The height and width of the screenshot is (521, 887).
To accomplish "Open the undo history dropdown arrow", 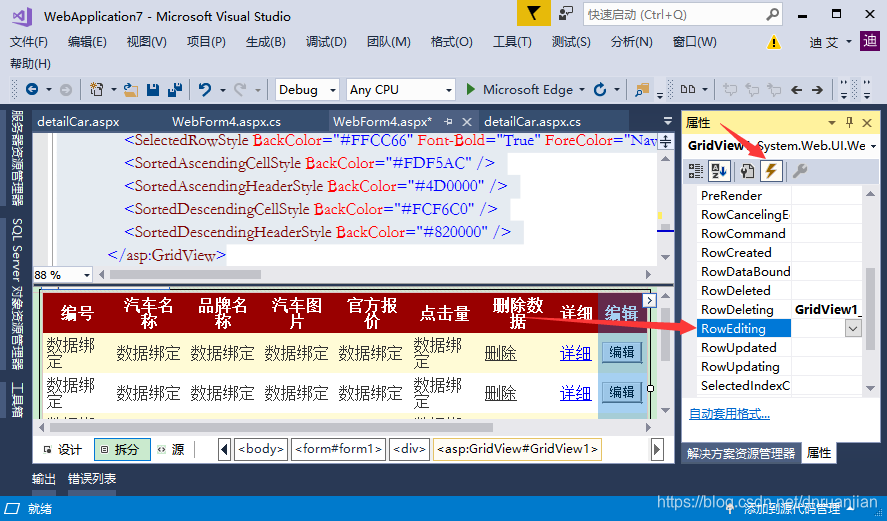I will click(x=222, y=90).
